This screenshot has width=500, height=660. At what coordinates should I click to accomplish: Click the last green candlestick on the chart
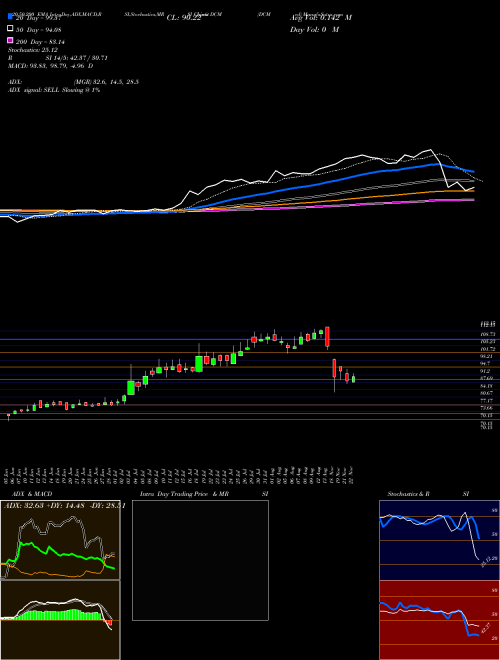coord(353,379)
